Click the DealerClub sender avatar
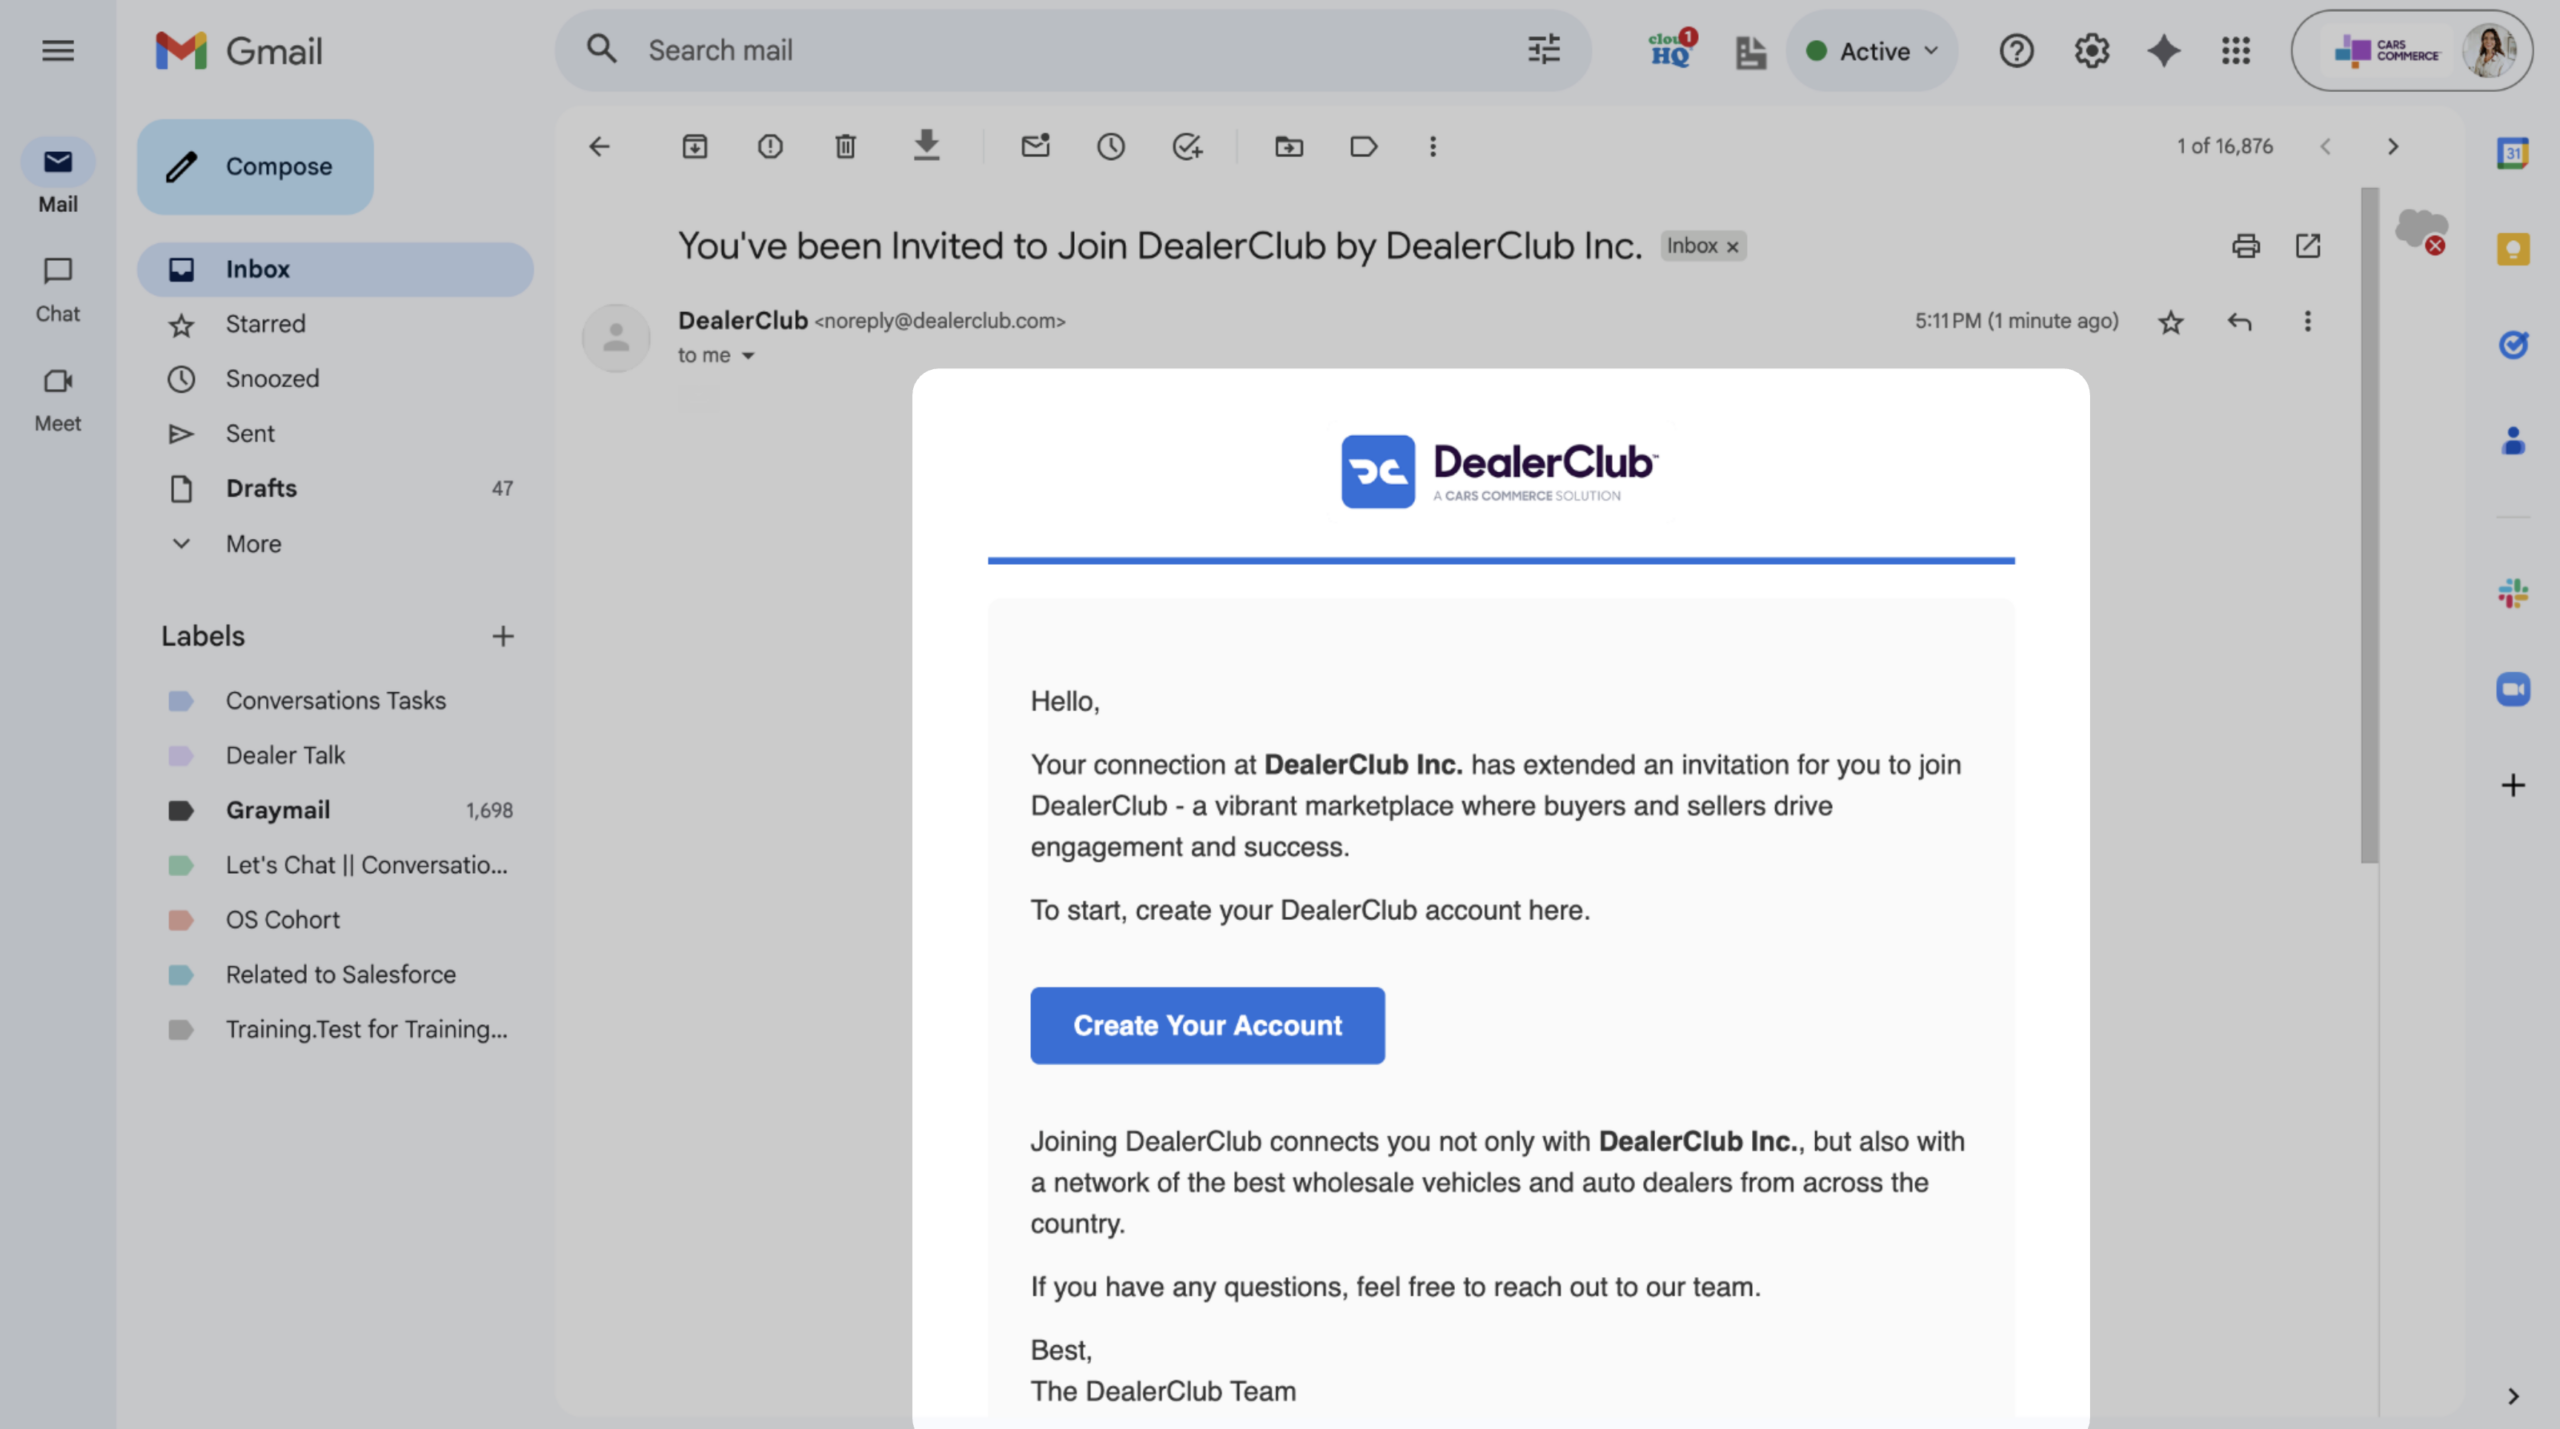The width and height of the screenshot is (2560, 1429). (x=616, y=338)
